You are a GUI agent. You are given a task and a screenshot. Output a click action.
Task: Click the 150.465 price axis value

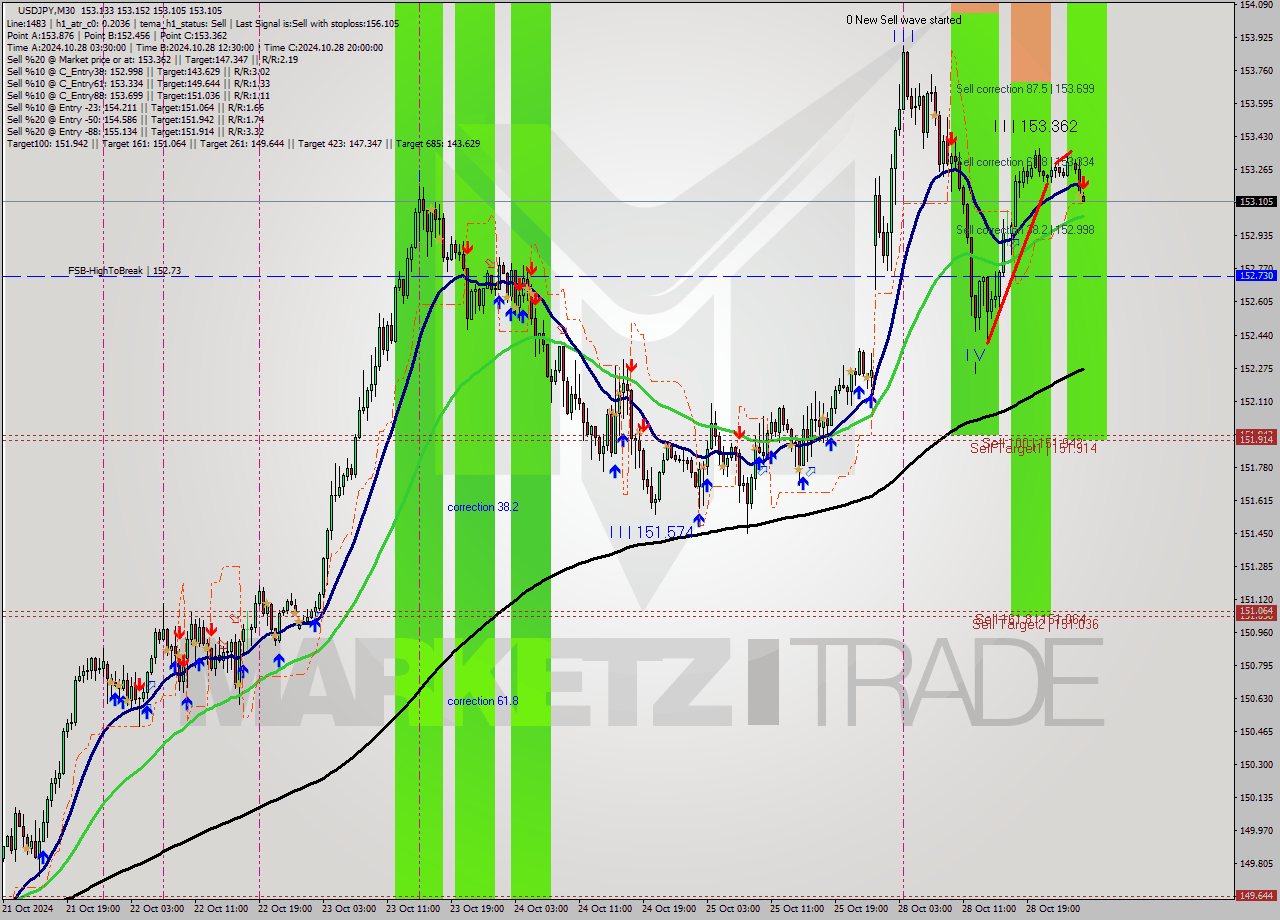1256,731
